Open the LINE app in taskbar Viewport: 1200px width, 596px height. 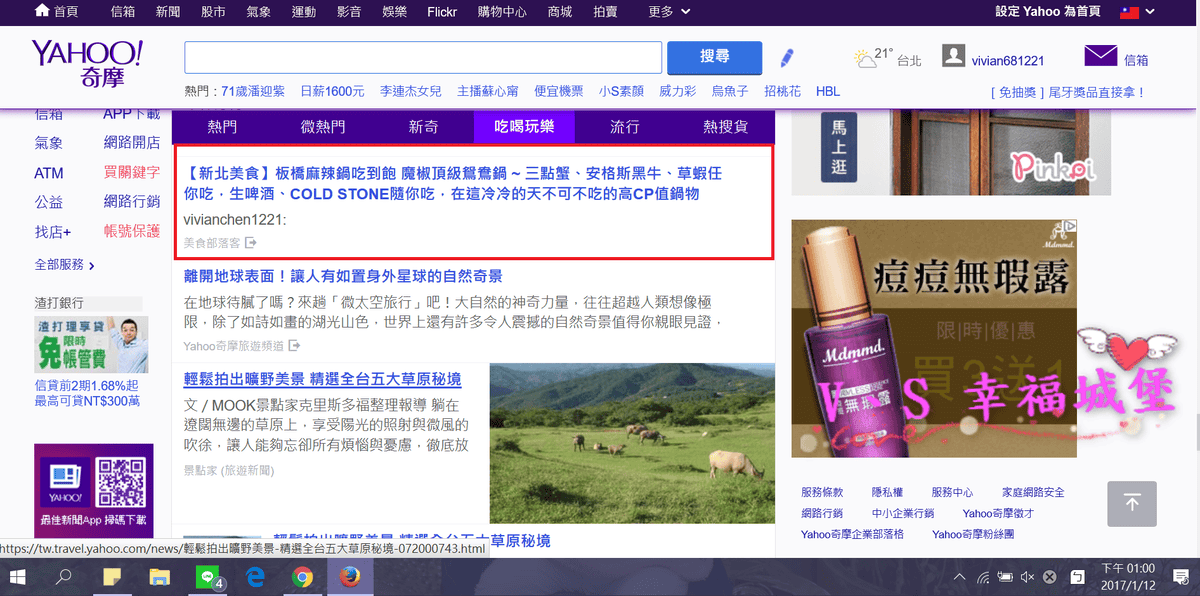point(209,577)
